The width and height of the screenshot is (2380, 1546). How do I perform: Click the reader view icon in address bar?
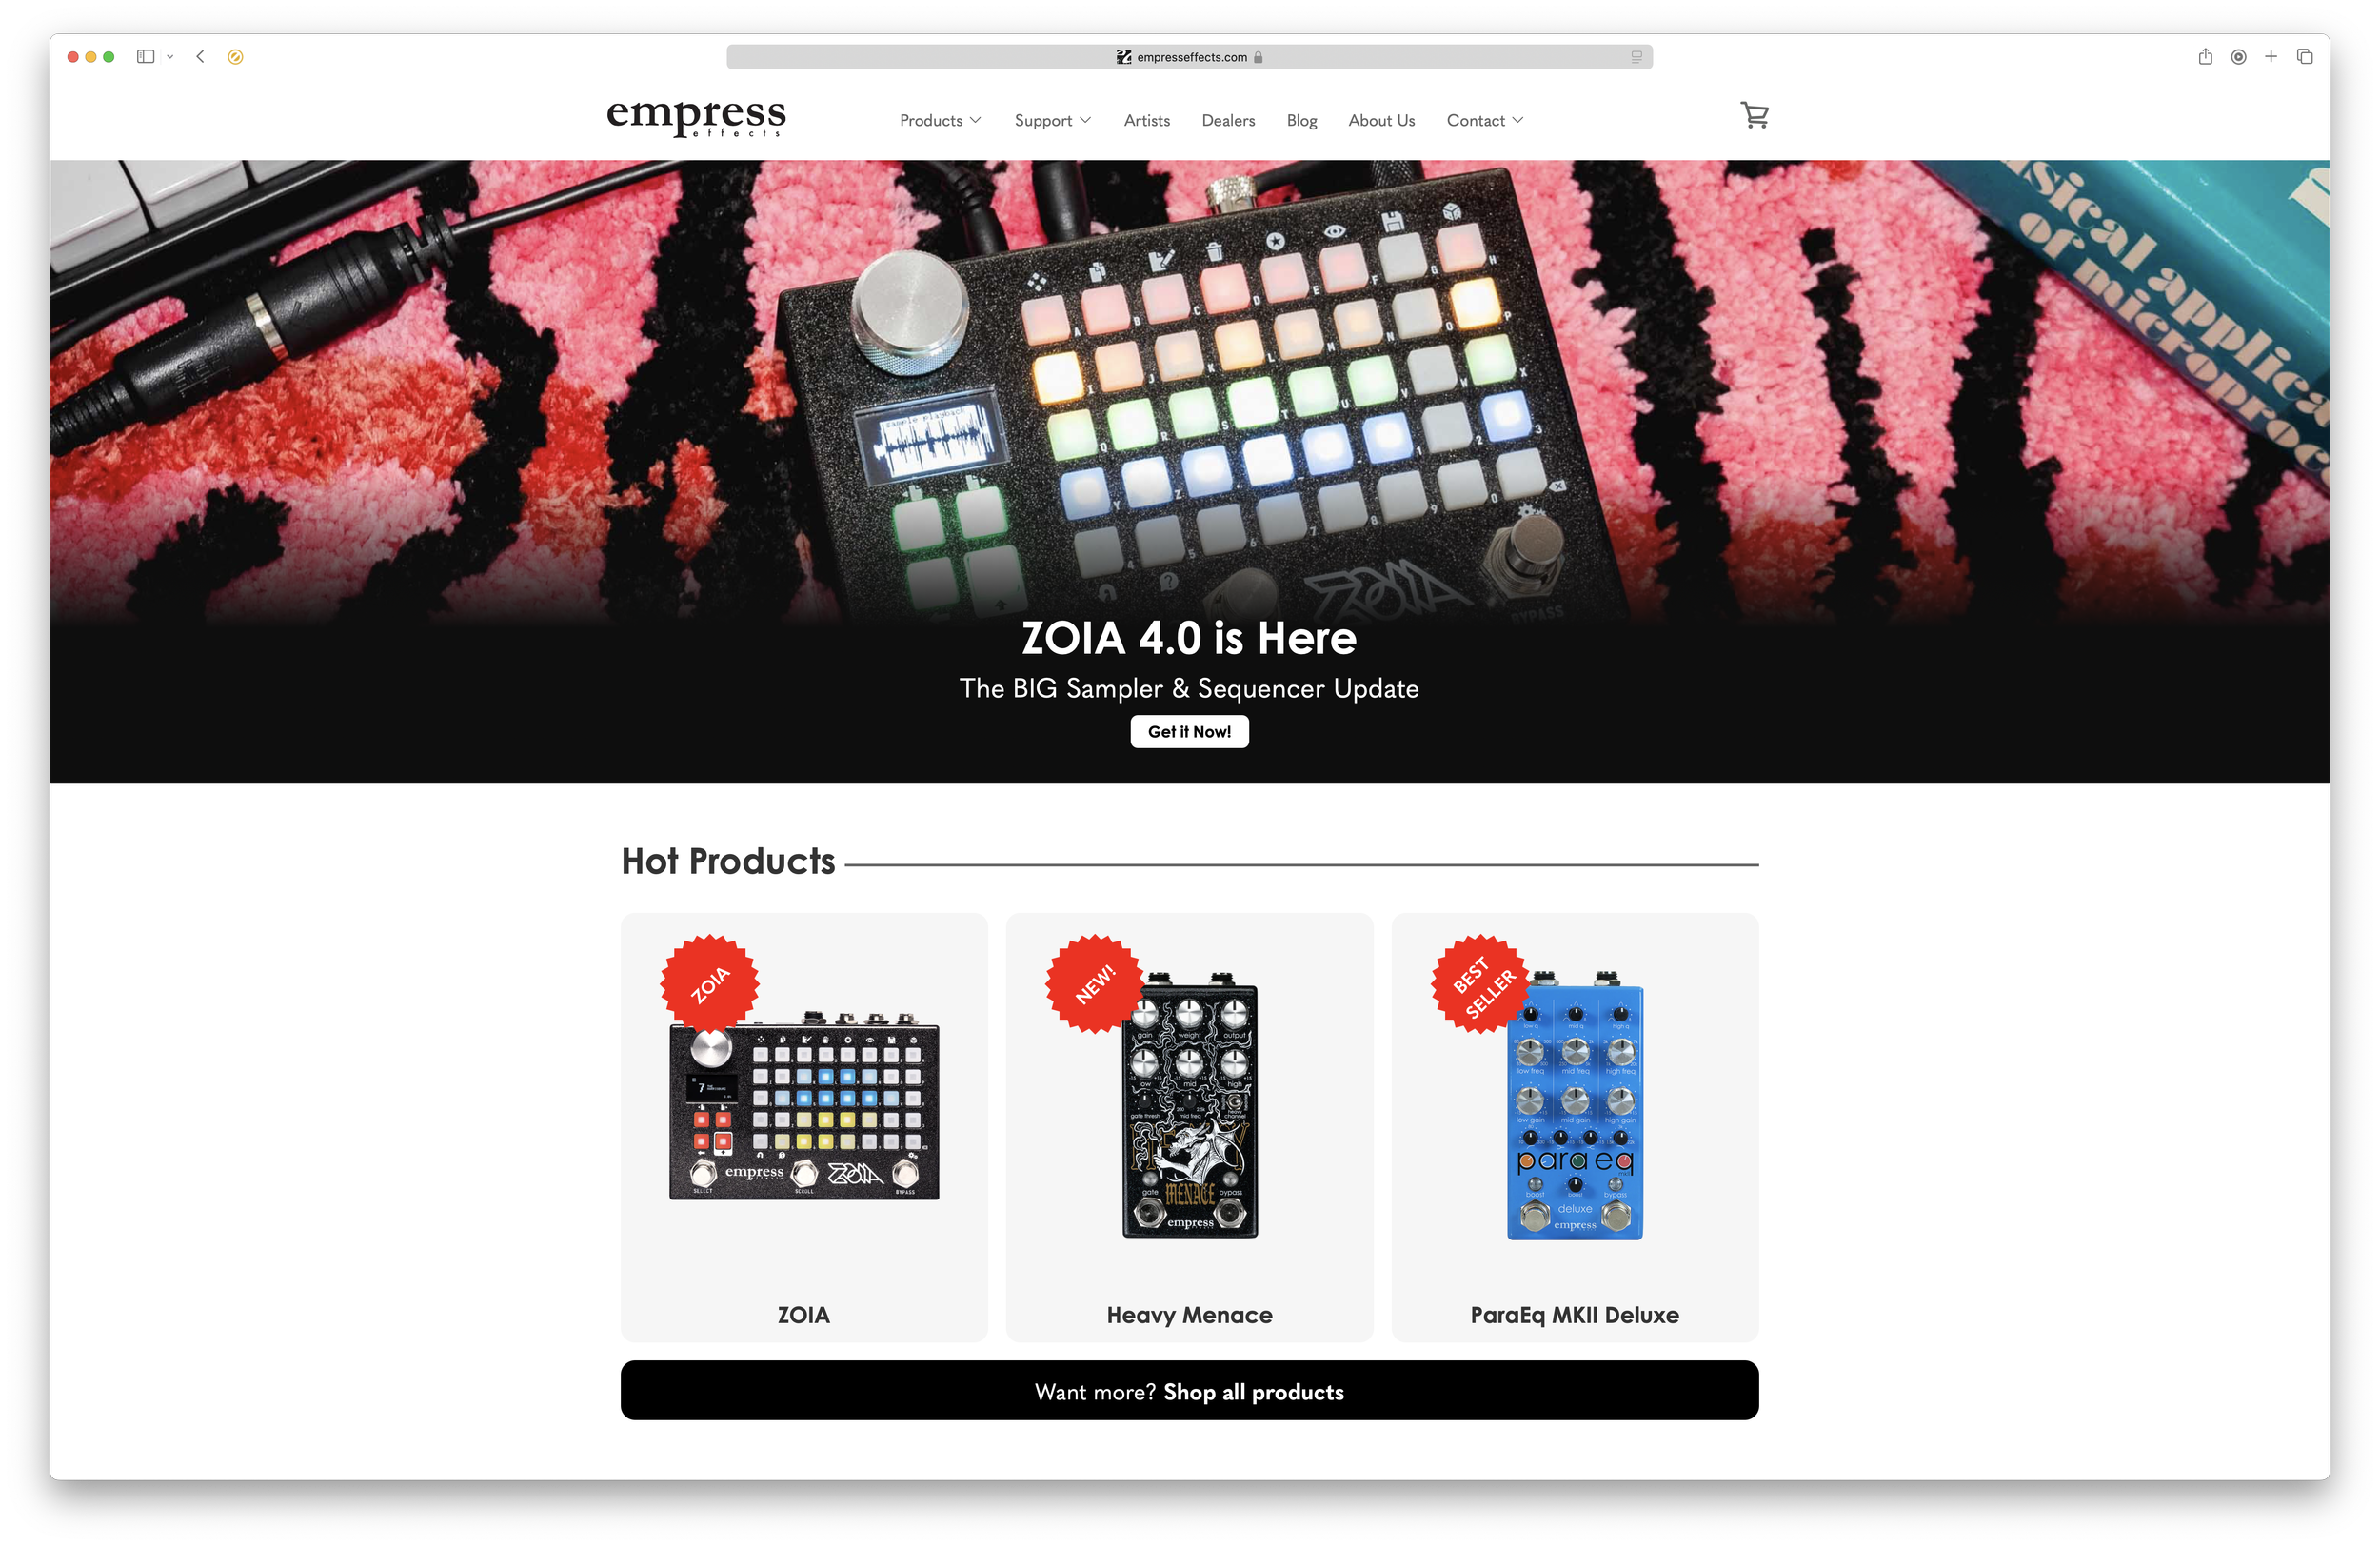(1637, 57)
